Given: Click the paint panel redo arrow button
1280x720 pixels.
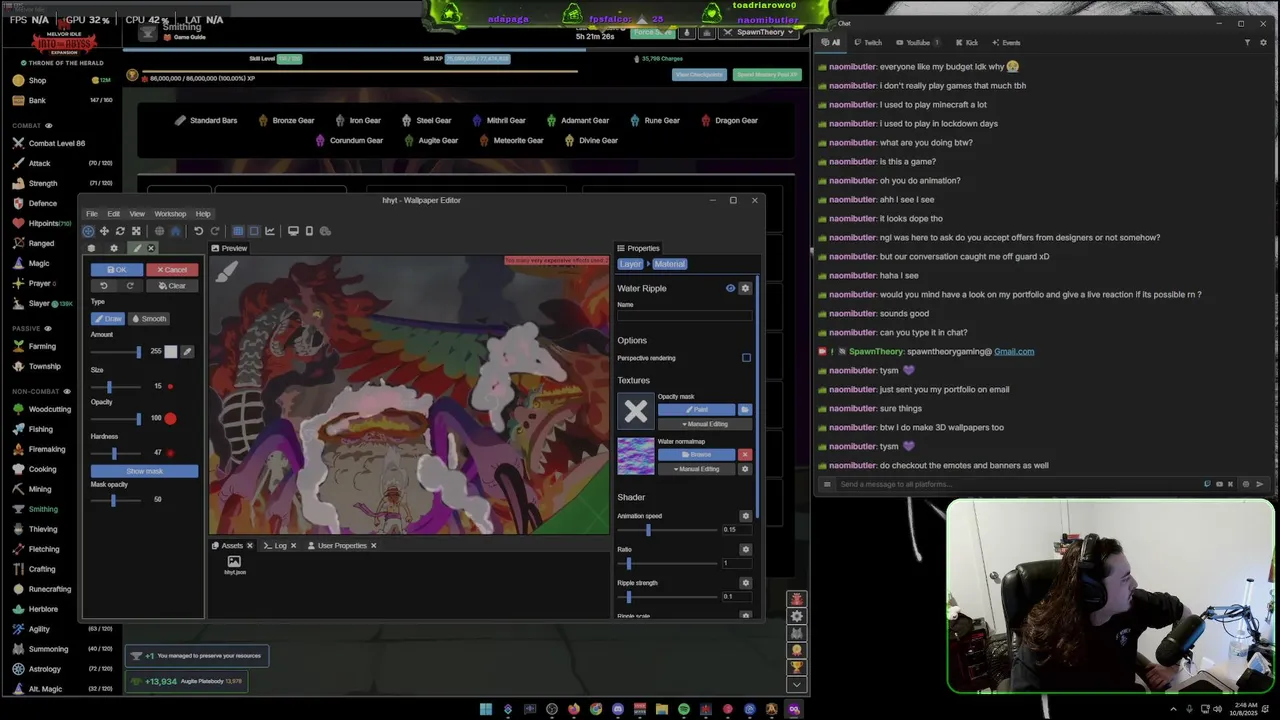Looking at the screenshot, I should pyautogui.click(x=130, y=286).
